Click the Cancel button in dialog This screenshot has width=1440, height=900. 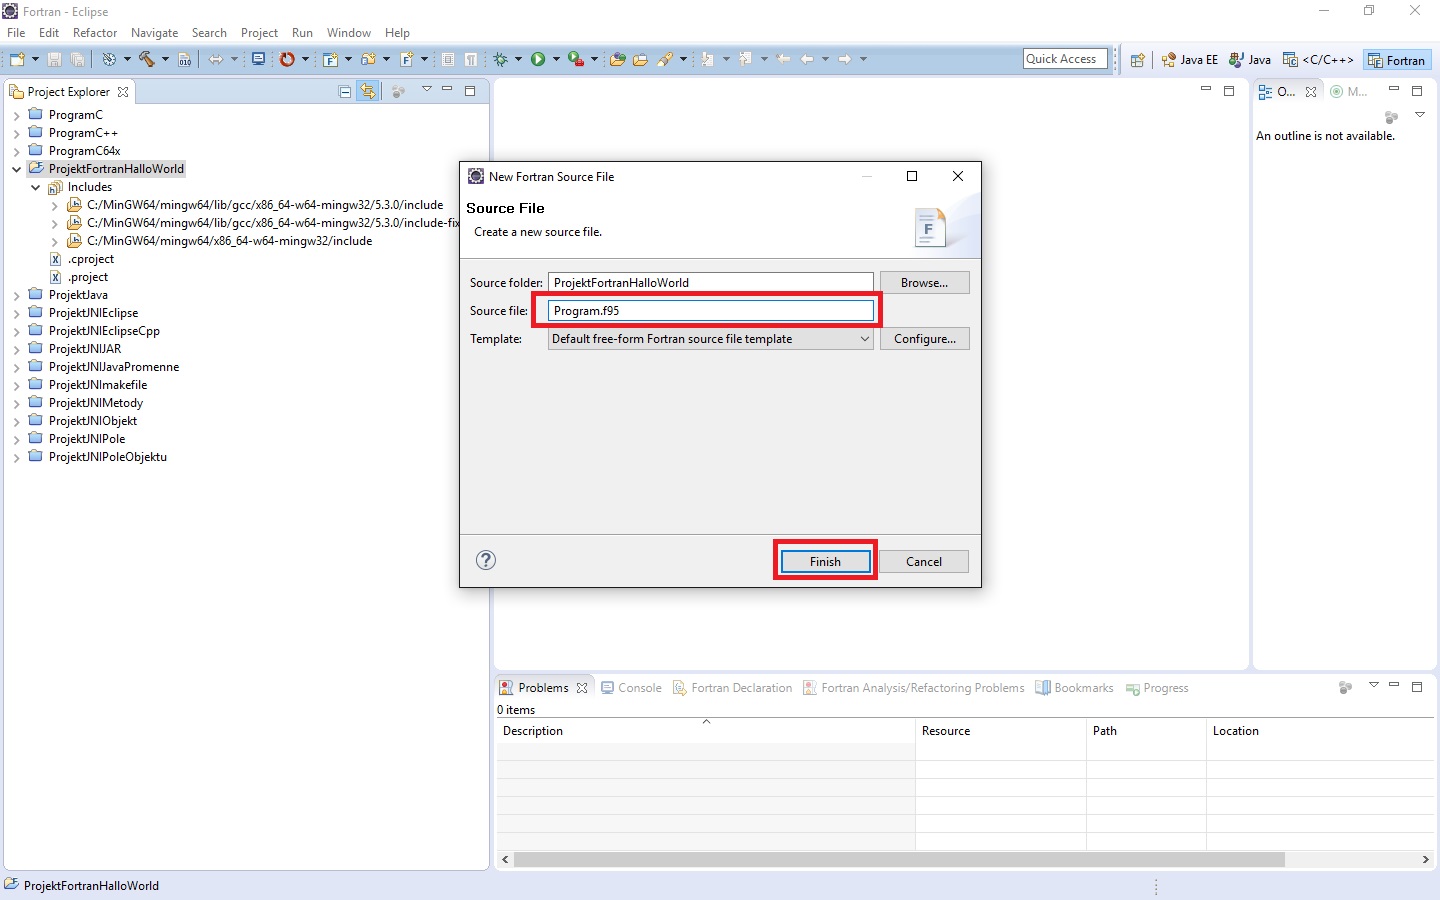(x=924, y=561)
